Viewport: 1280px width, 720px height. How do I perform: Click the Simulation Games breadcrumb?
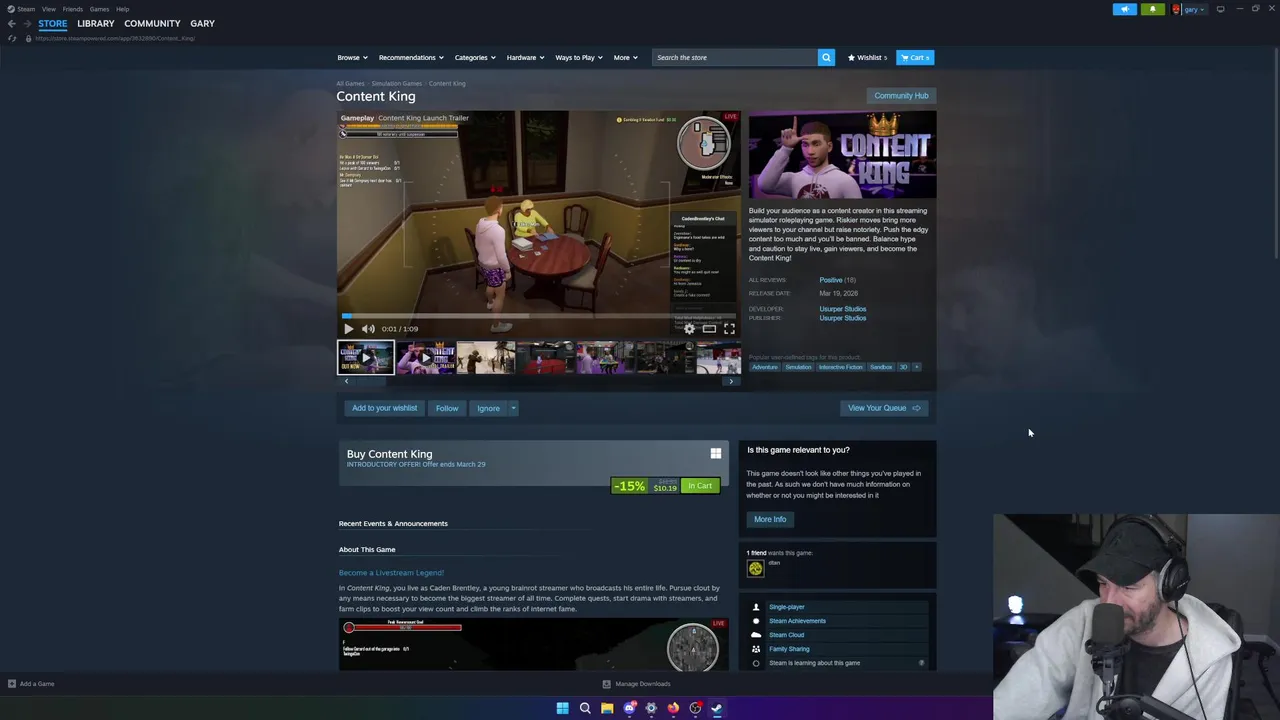396,84
